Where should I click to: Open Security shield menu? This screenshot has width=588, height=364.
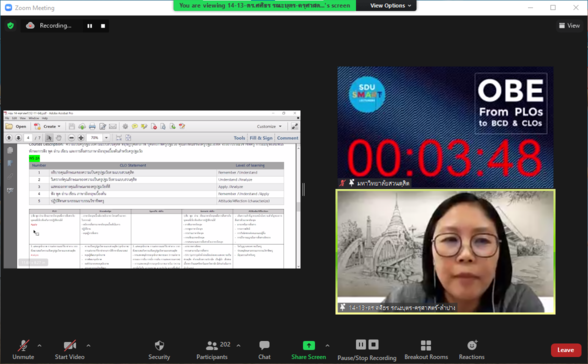click(159, 349)
